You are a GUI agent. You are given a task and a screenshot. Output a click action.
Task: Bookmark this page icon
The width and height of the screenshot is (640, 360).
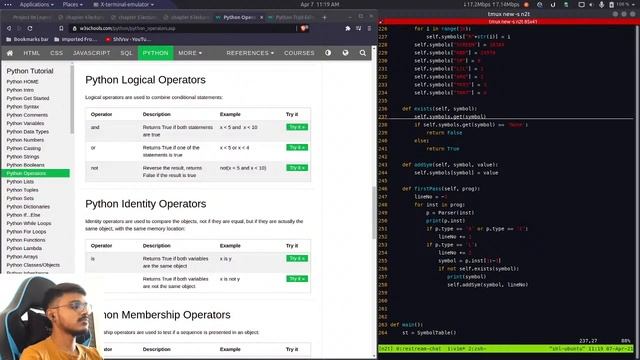click(61, 29)
